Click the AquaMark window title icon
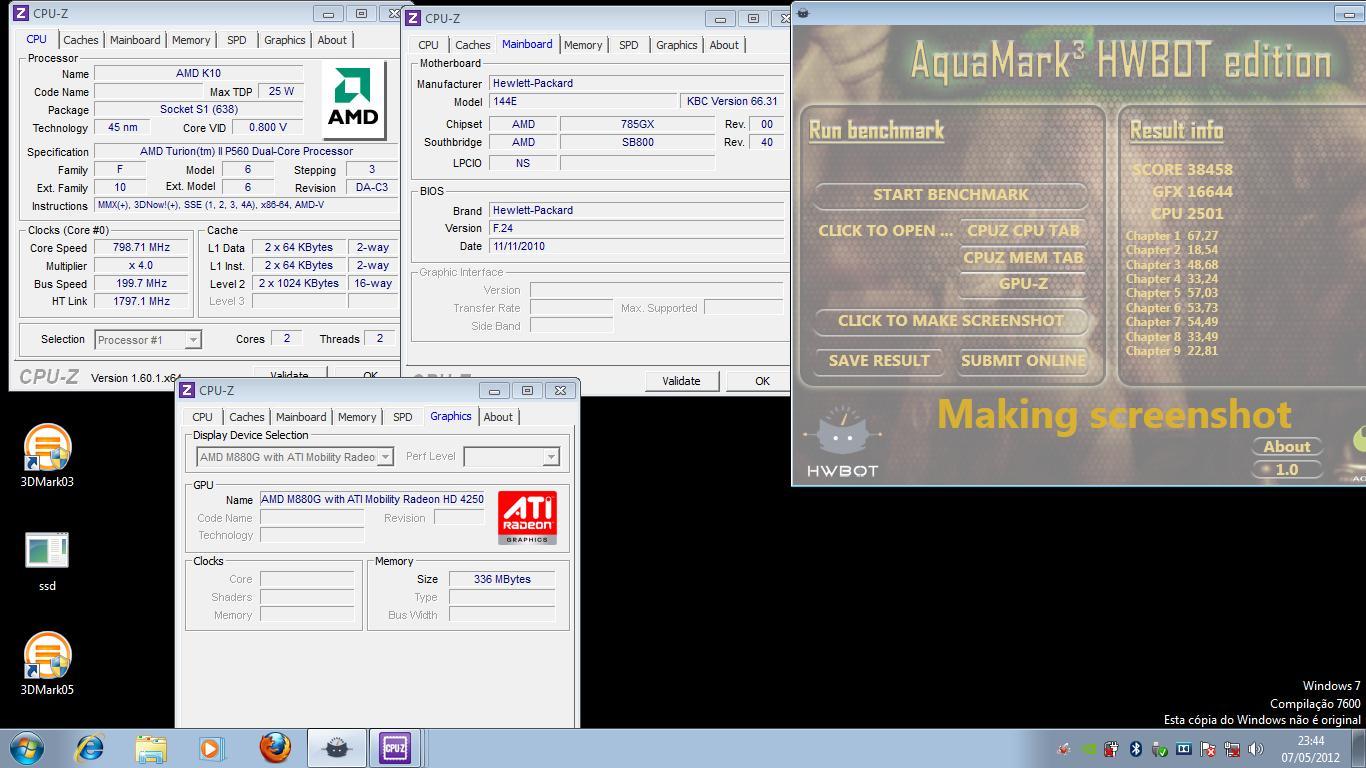This screenshot has width=1366, height=768. tap(803, 13)
